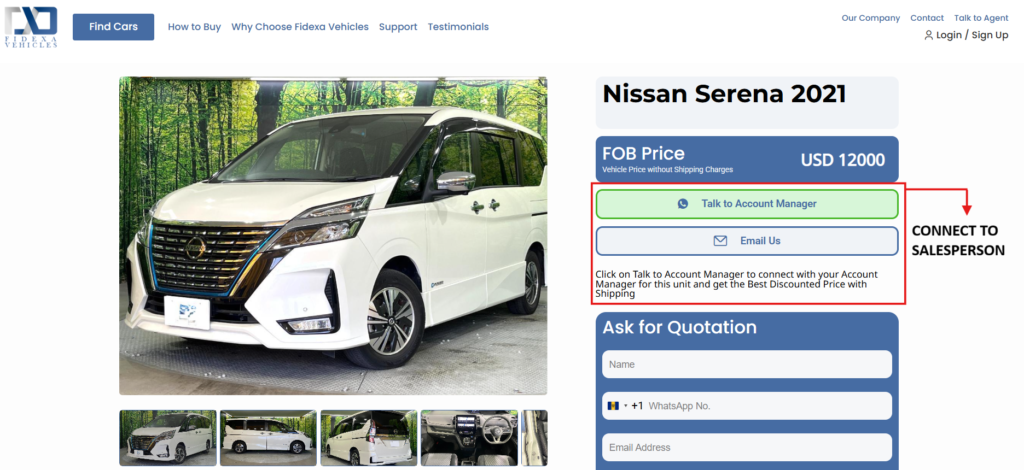Open the Our Company link

(x=870, y=18)
